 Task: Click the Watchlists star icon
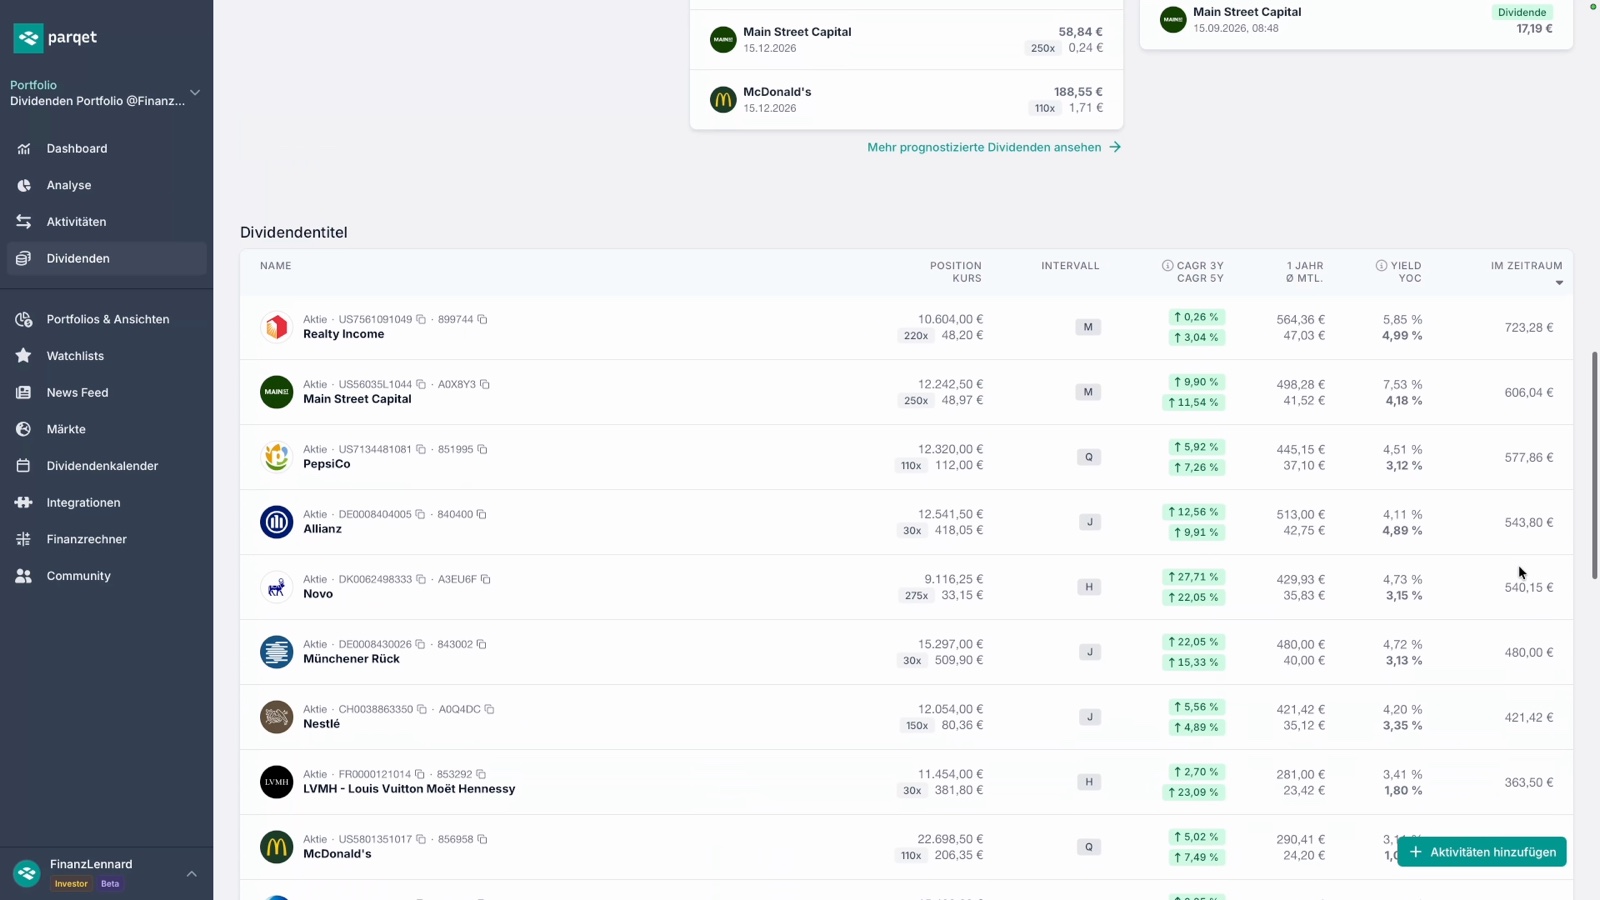pos(24,356)
